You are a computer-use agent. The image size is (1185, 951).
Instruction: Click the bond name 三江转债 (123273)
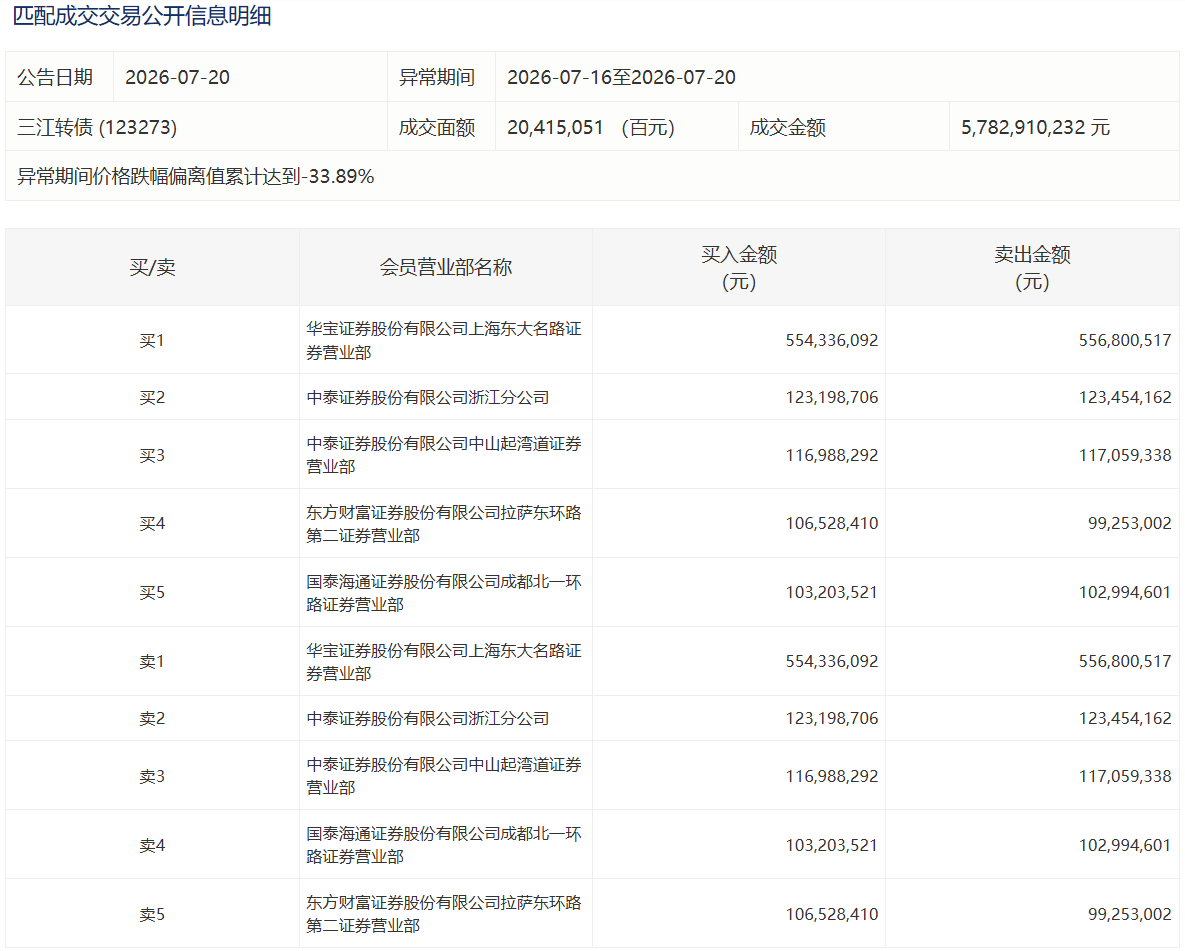click(x=97, y=127)
